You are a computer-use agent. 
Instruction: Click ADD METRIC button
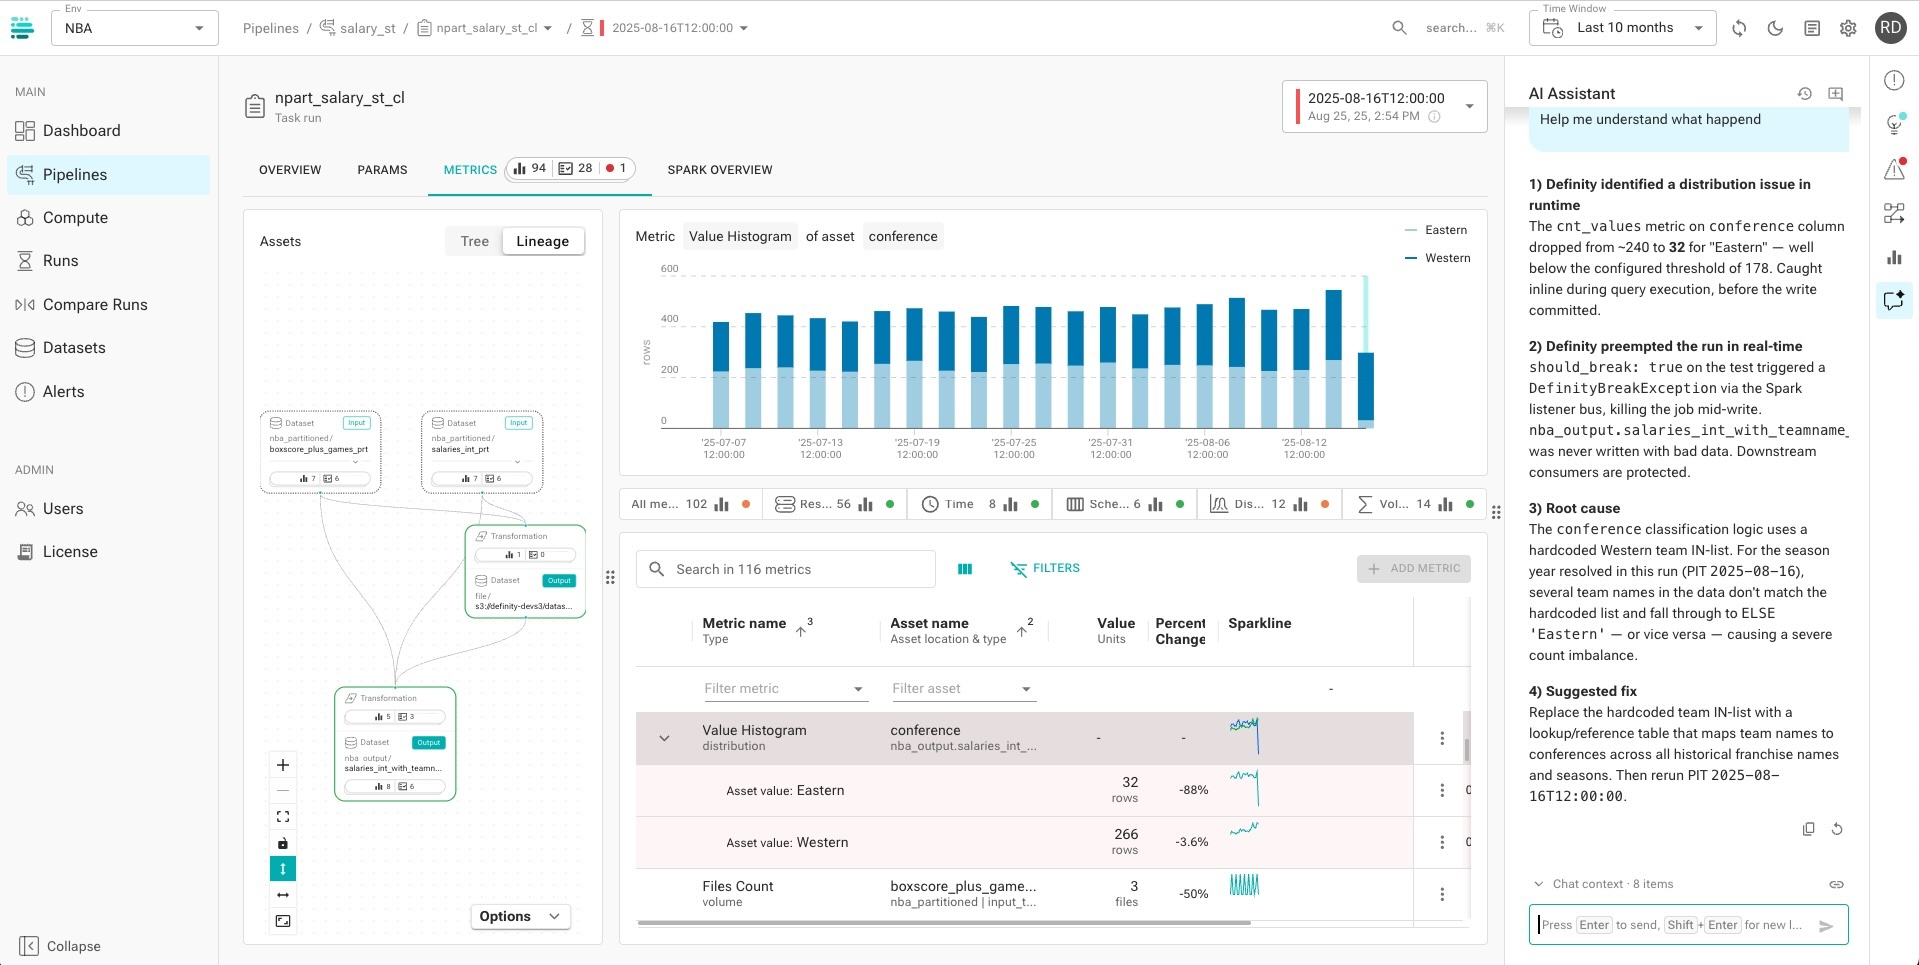pyautogui.click(x=1414, y=568)
